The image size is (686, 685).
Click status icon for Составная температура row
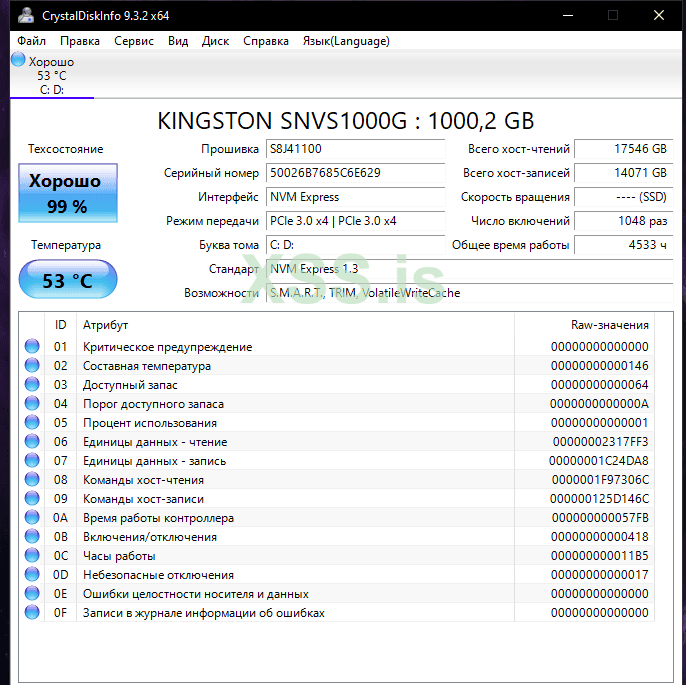[x=32, y=366]
